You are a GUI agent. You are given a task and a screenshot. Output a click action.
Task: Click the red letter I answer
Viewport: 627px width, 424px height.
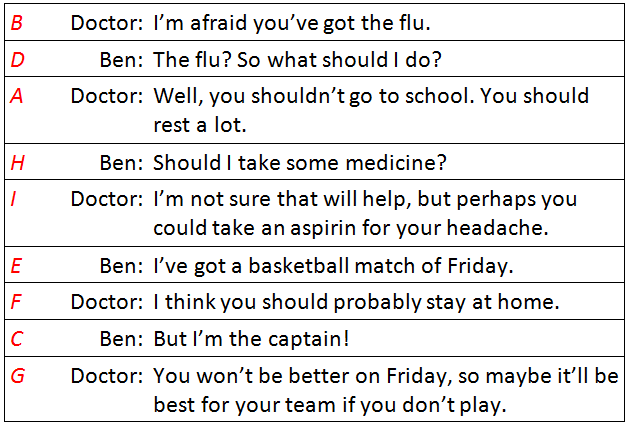pyautogui.click(x=14, y=199)
